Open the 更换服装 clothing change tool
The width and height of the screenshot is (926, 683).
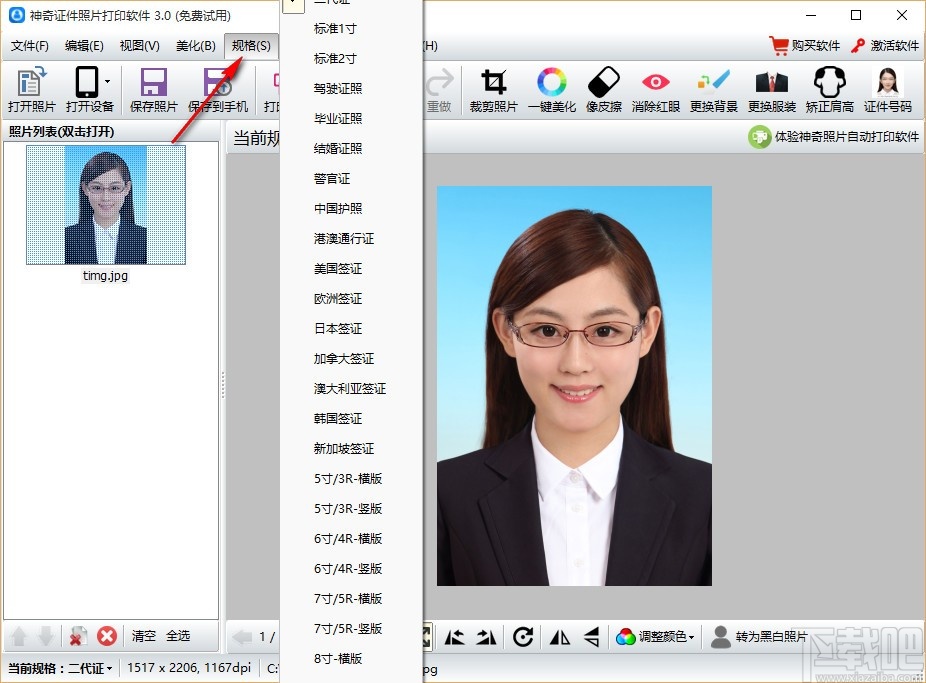(x=772, y=89)
